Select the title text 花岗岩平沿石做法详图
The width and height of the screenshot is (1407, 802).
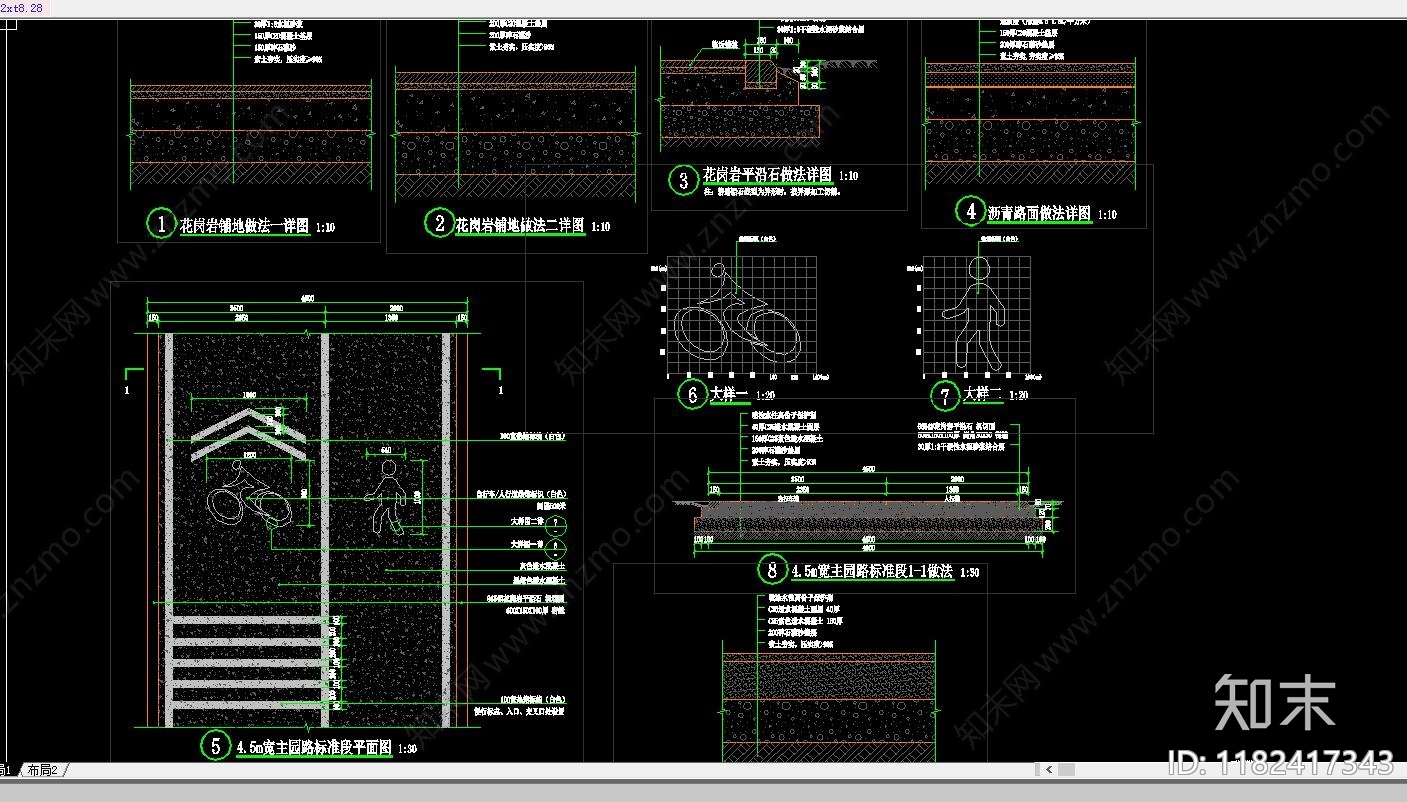[767, 175]
